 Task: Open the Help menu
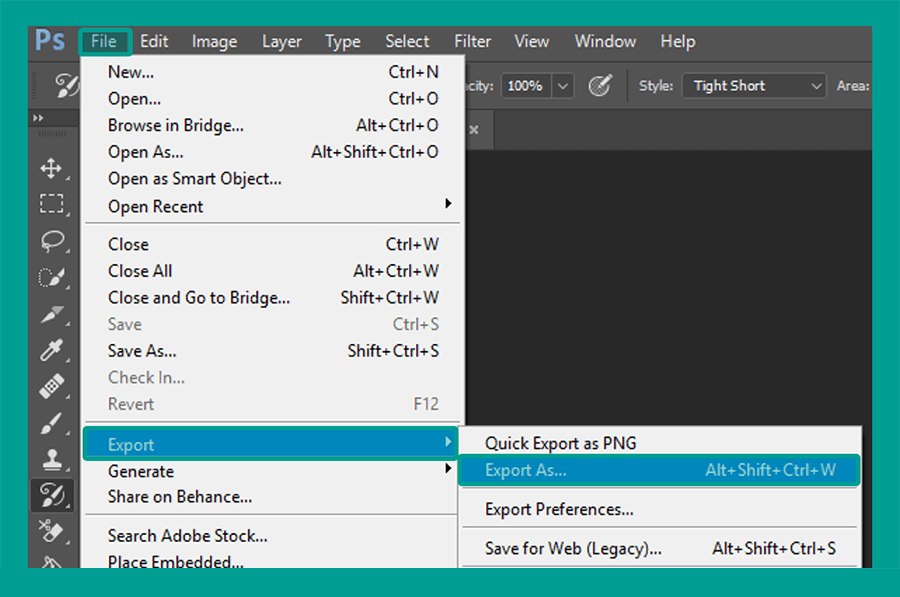coord(677,41)
